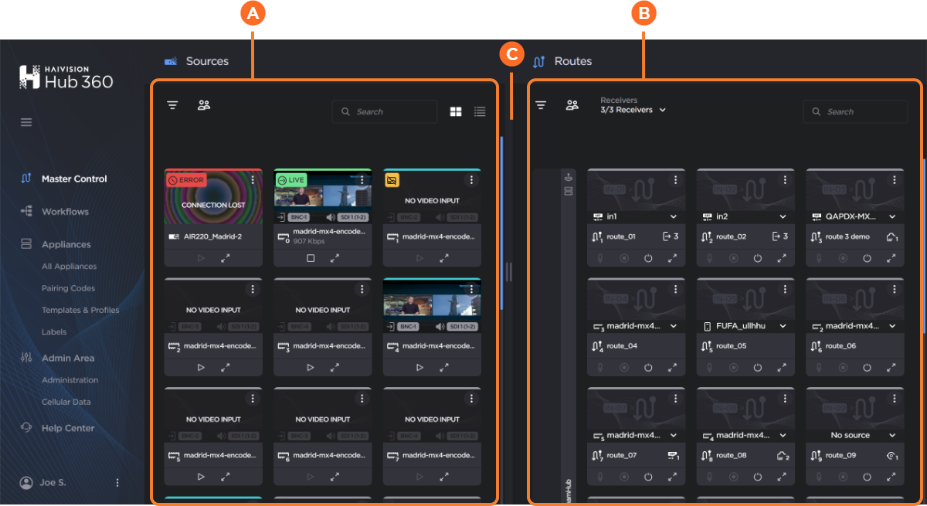This screenshot has height=506, width=927.
Task: Open the Help Center link
Action: (67, 428)
